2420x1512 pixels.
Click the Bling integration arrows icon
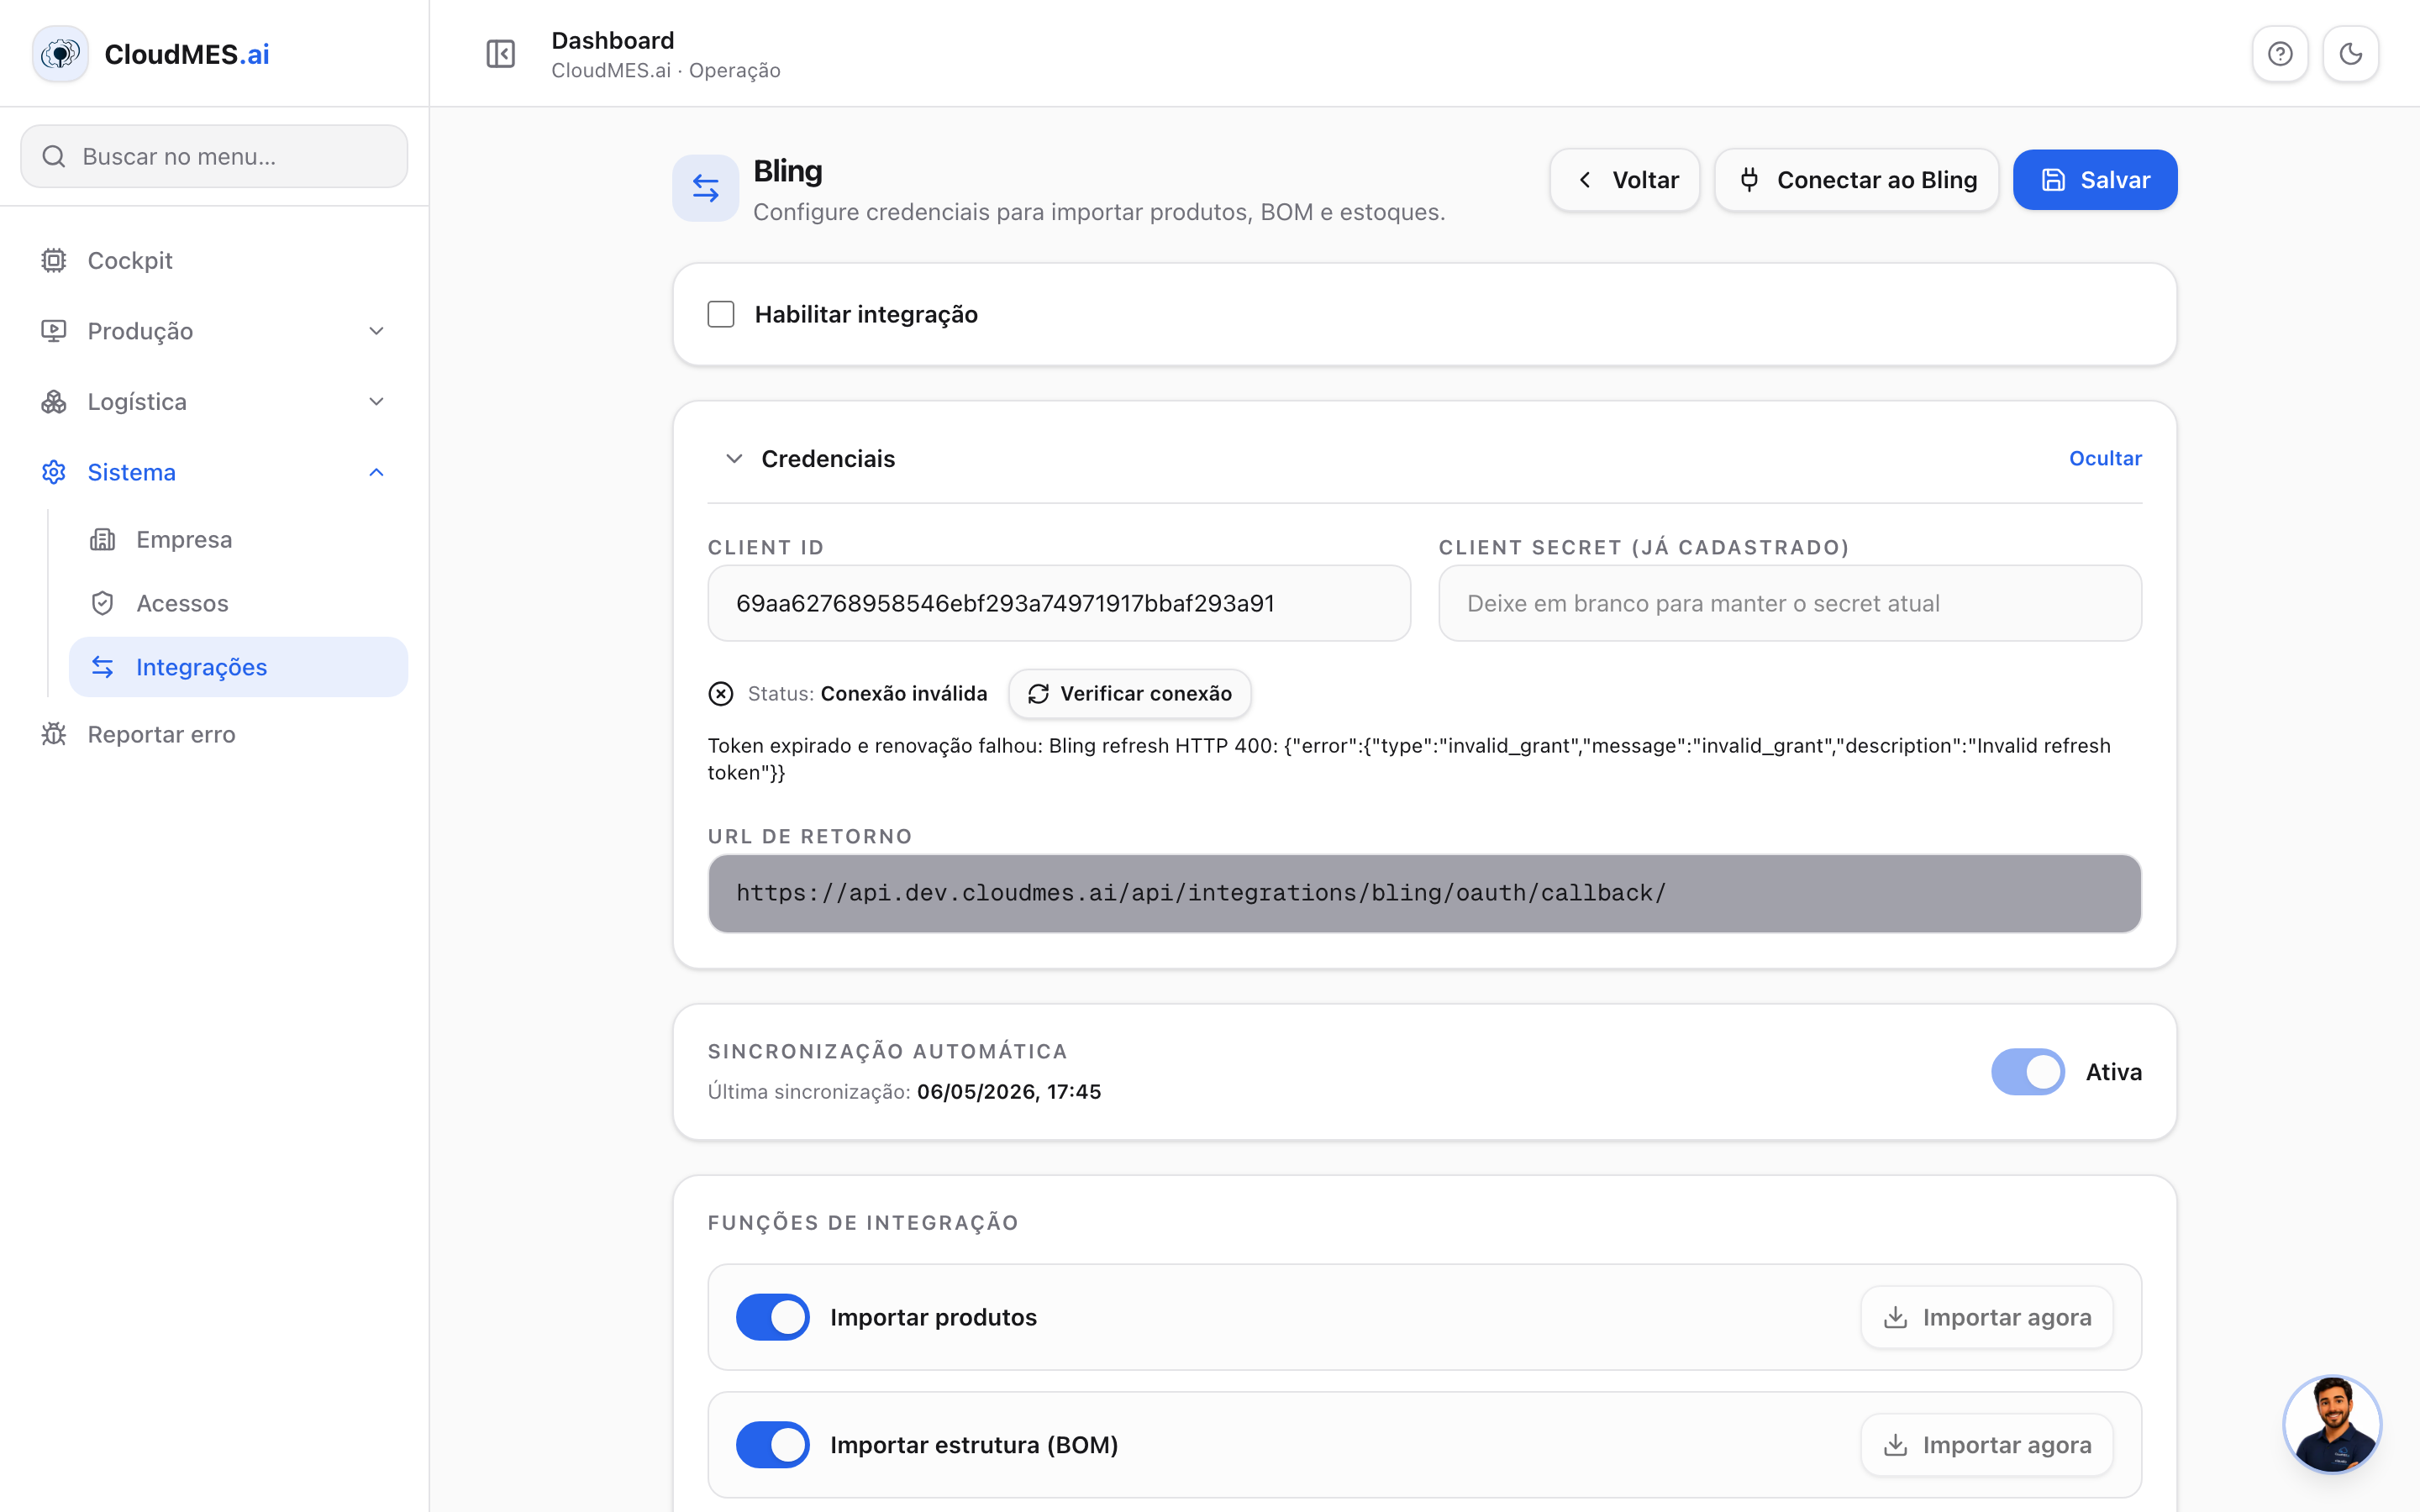pyautogui.click(x=705, y=187)
